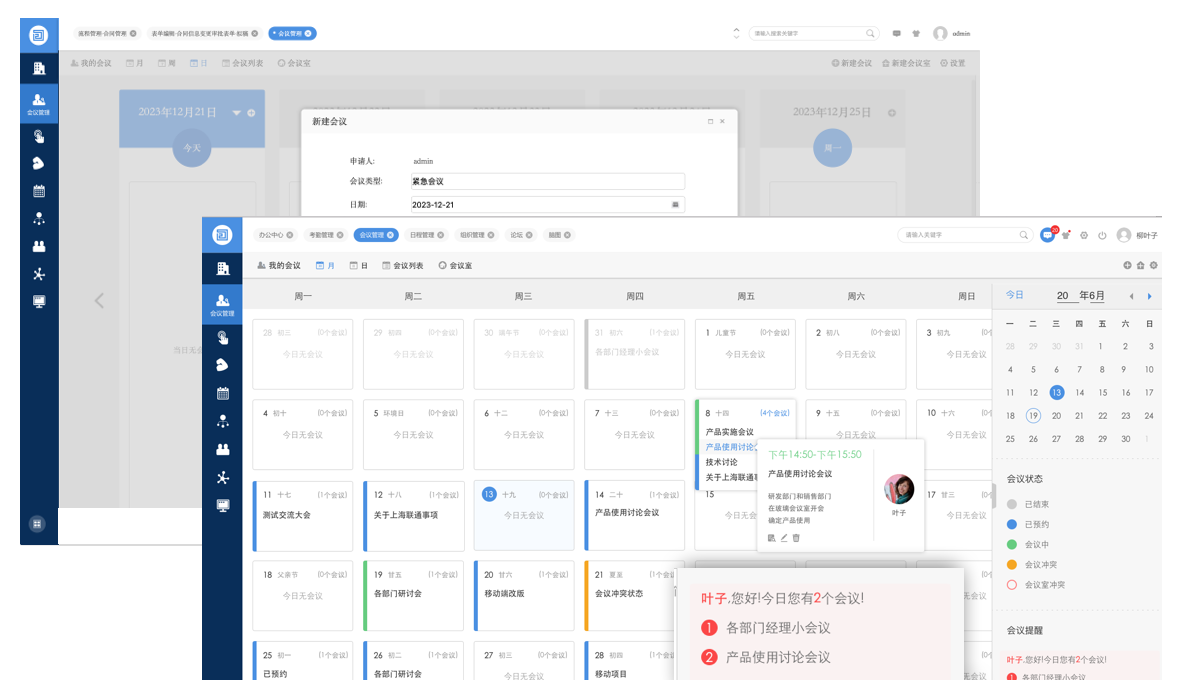Click the orange 会议冲突 status dot
The width and height of the screenshot is (1202, 680).
pyautogui.click(x=1012, y=564)
